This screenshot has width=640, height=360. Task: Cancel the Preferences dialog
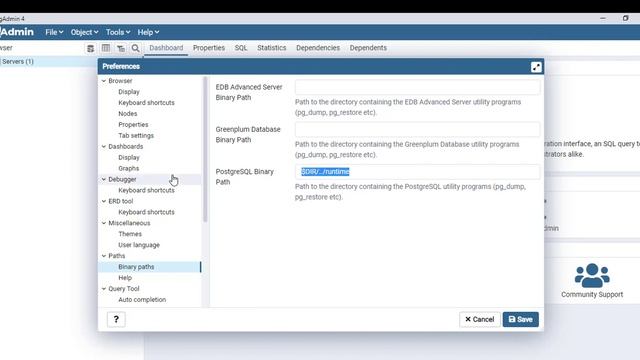tap(480, 319)
